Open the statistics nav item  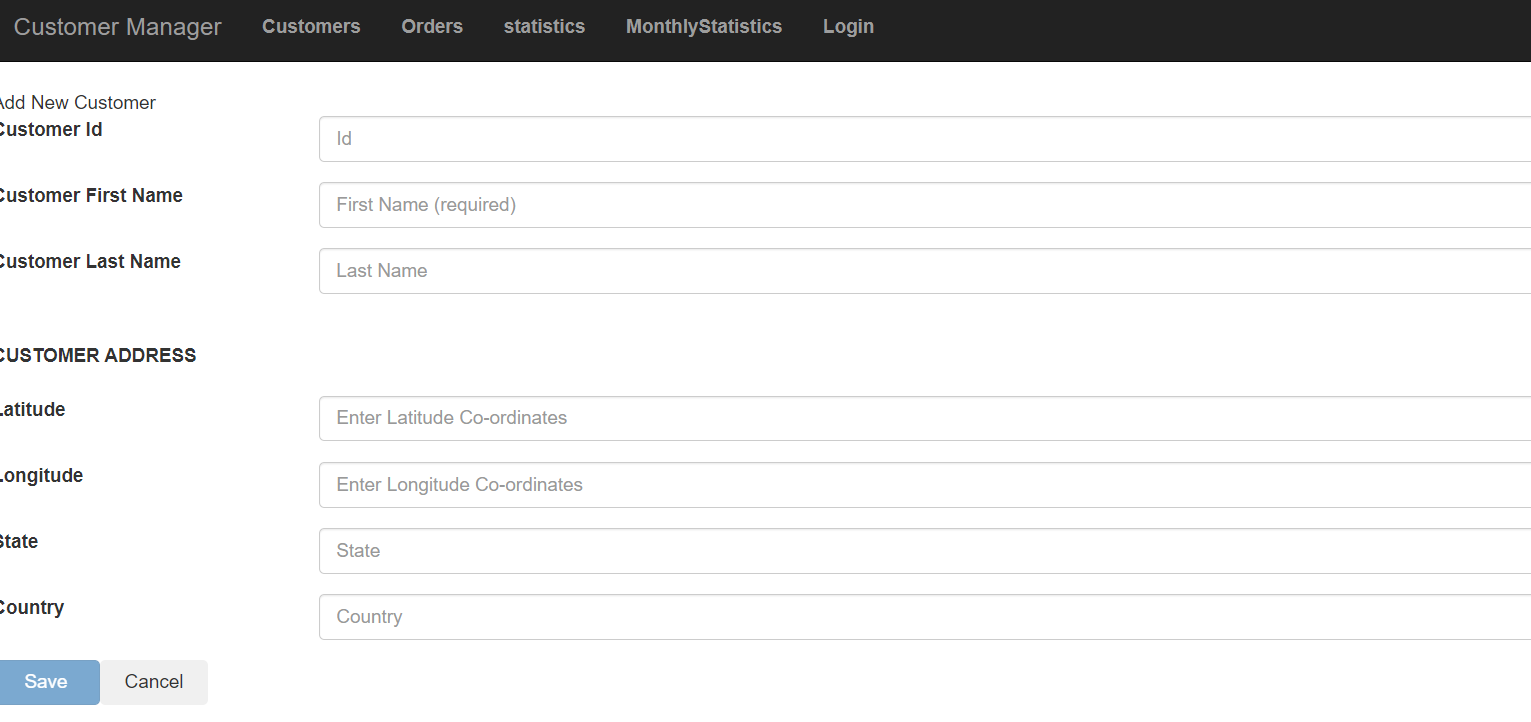click(x=544, y=27)
